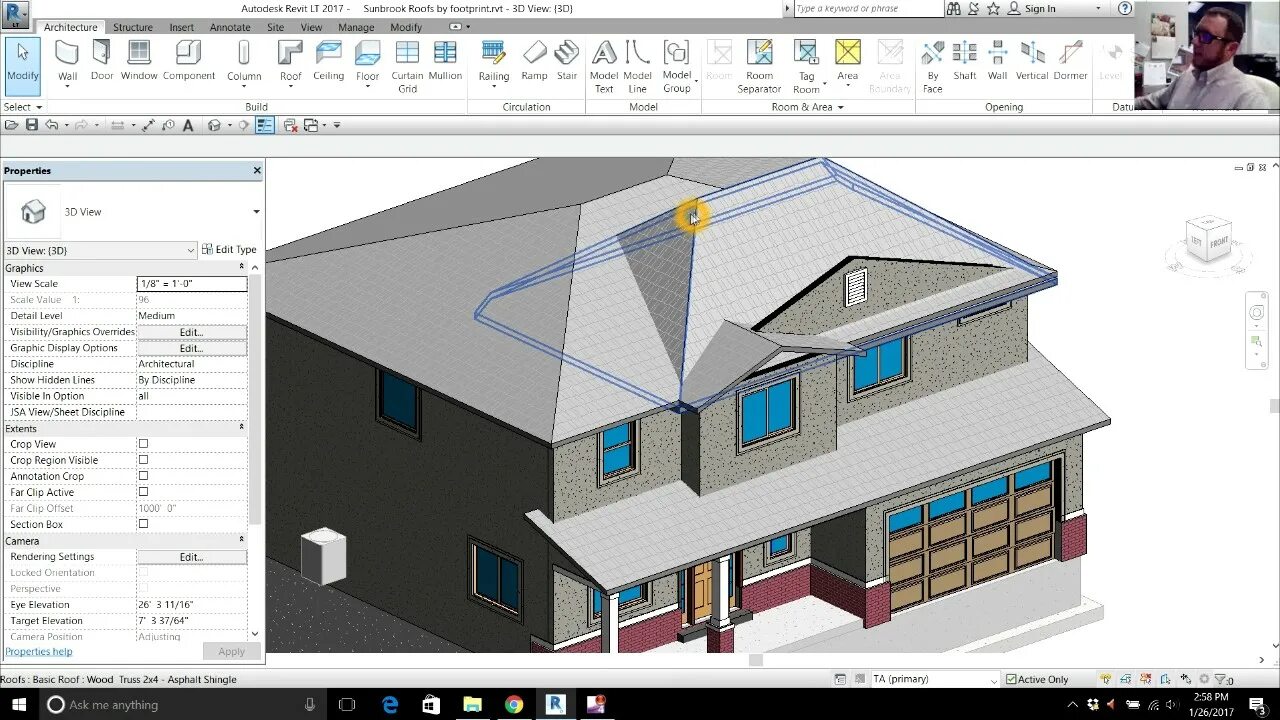Select the Dormer opening tool
Image resolution: width=1280 pixels, height=720 pixels.
[x=1070, y=60]
